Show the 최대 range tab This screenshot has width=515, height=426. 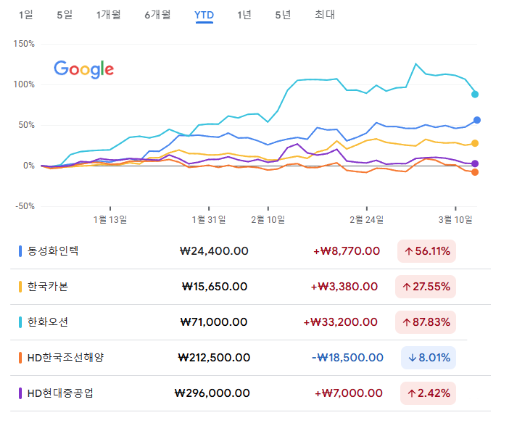(324, 15)
